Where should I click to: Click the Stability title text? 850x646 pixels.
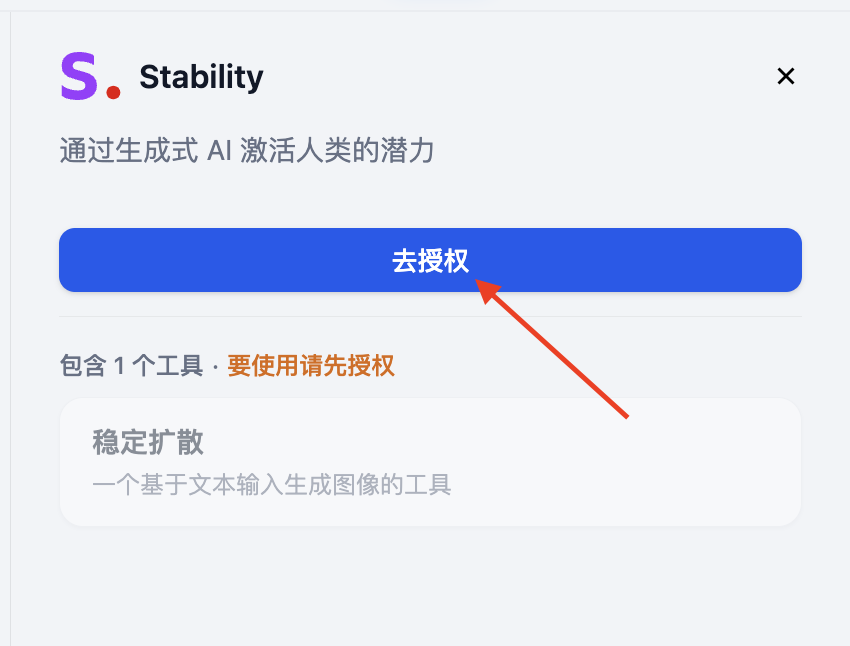201,77
